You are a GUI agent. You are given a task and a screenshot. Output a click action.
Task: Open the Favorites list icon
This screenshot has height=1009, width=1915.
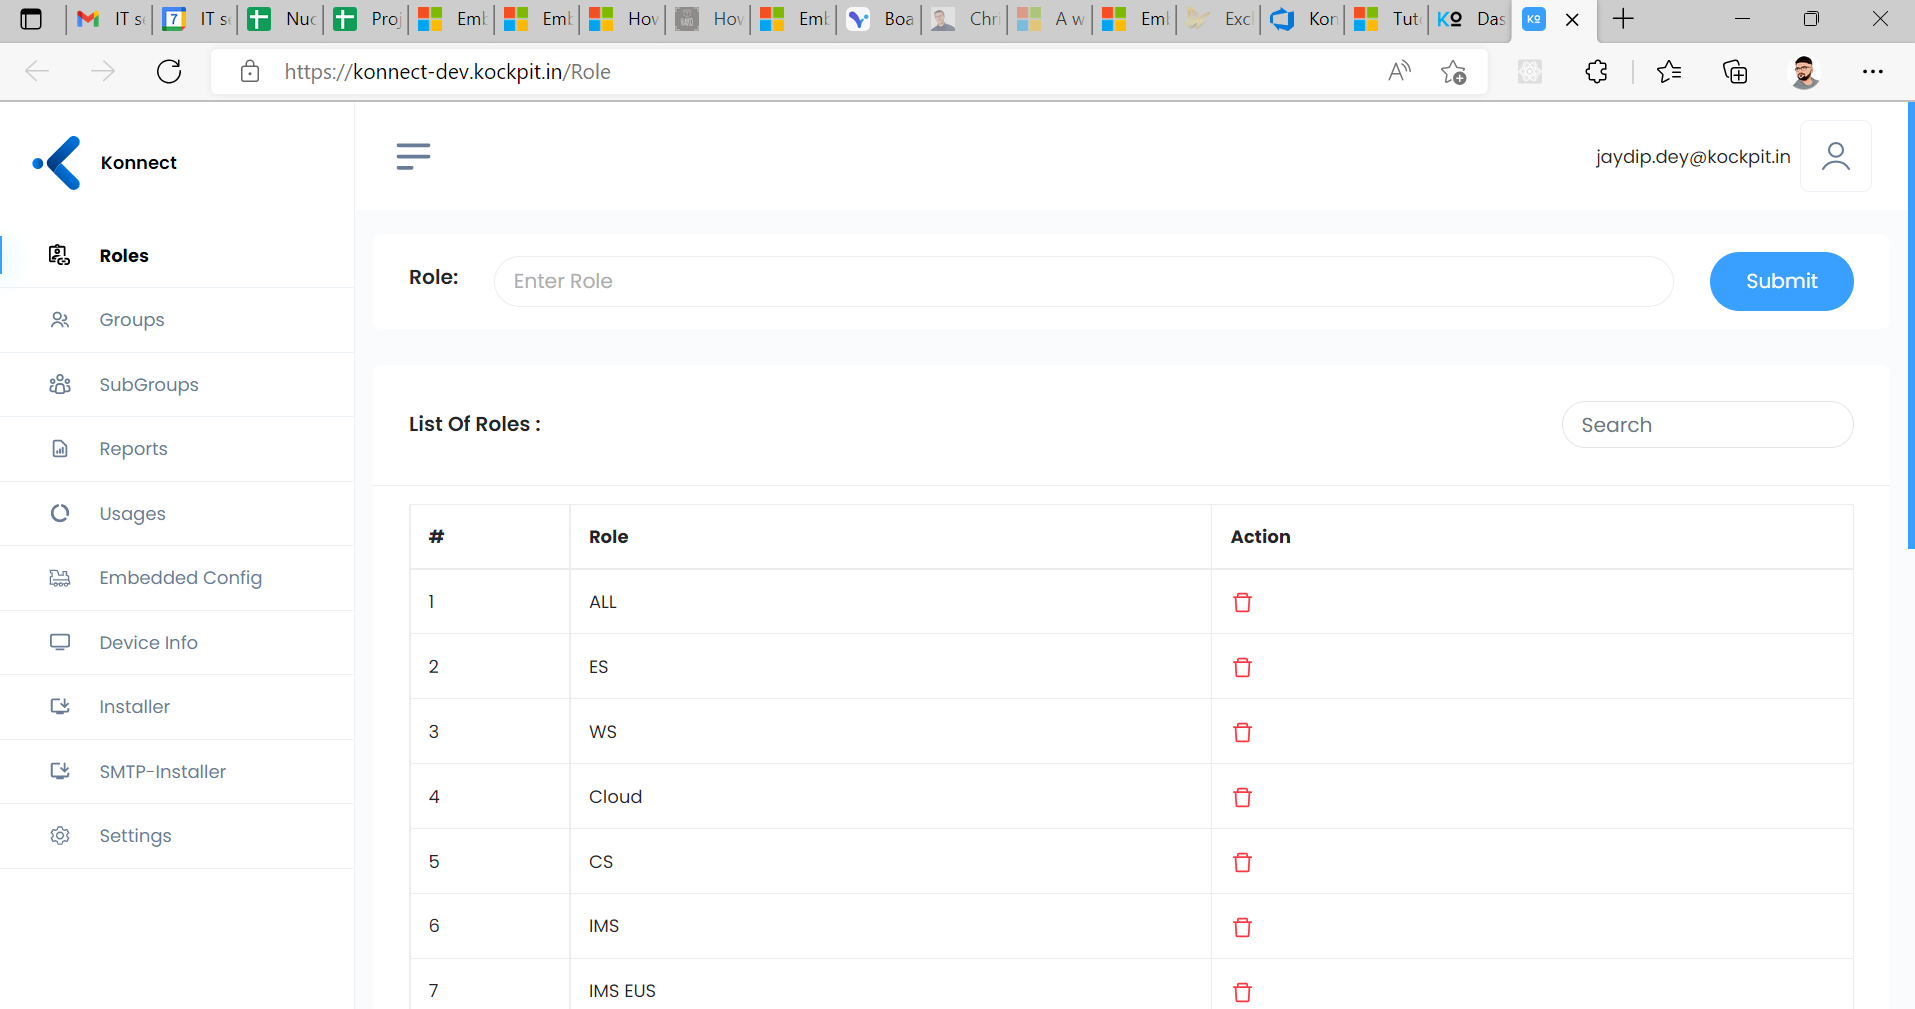(x=1669, y=71)
